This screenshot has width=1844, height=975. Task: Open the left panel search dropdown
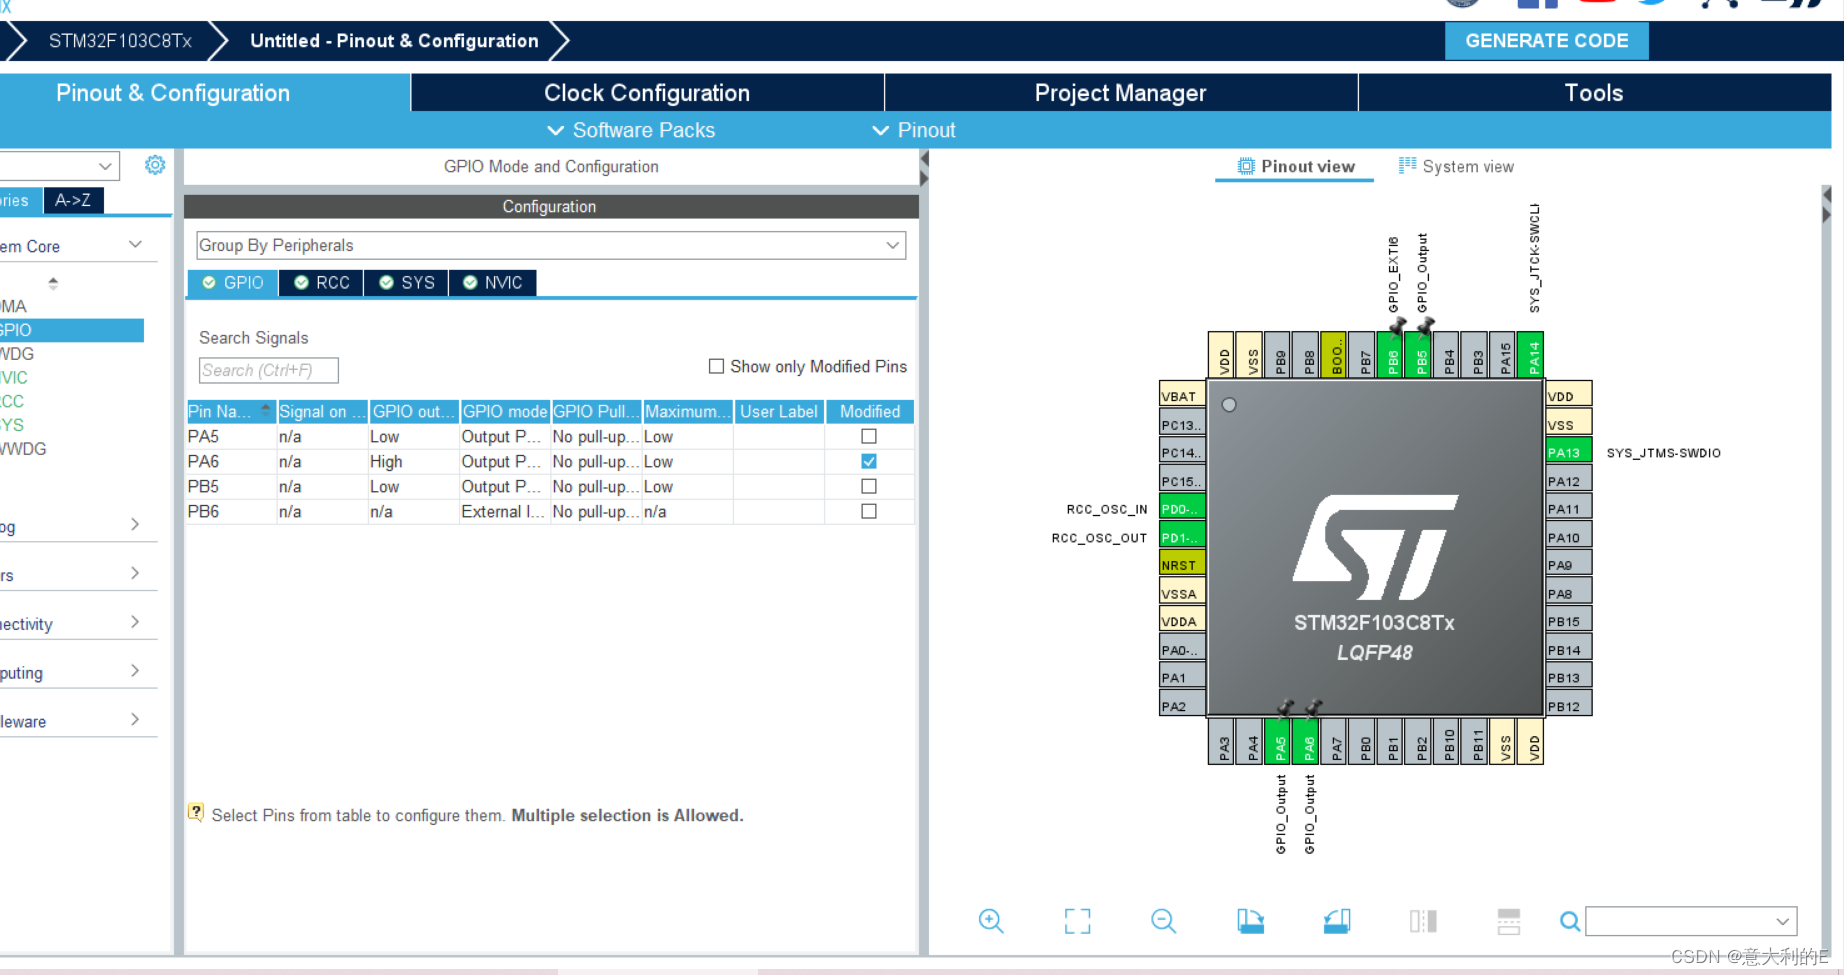pyautogui.click(x=105, y=165)
